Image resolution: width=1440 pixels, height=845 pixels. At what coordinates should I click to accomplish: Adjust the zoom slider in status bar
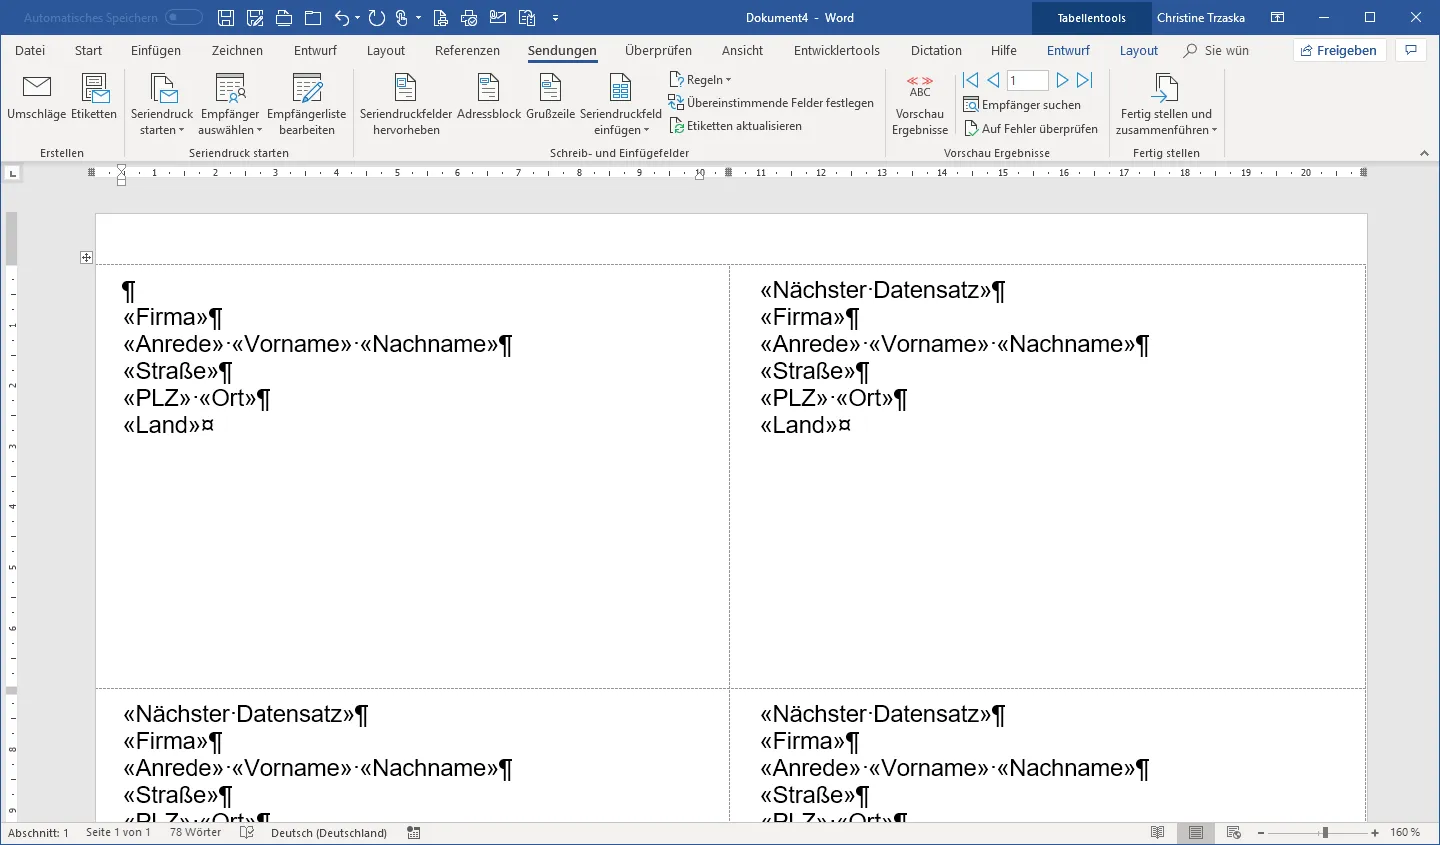[1325, 833]
